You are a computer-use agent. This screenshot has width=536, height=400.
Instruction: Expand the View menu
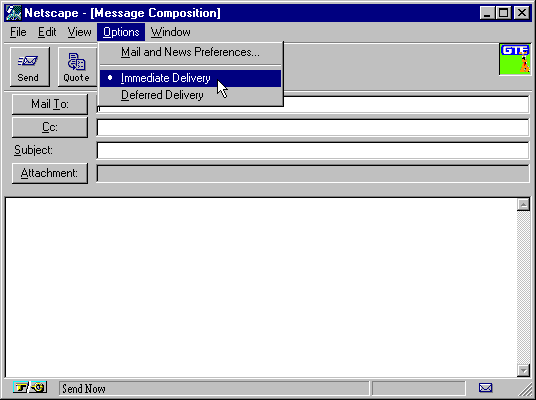[79, 32]
